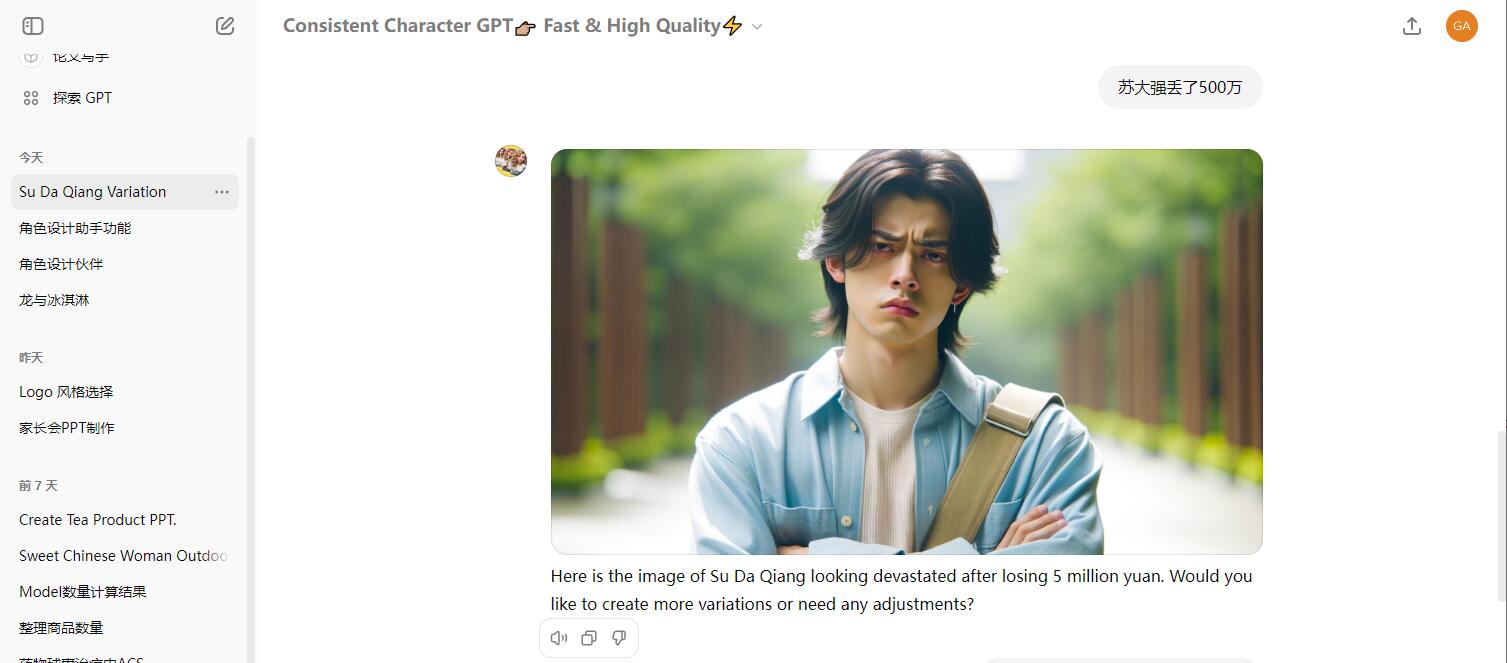The width and height of the screenshot is (1507, 663).
Task: Open the Su Da Qiang Variation options ellipsis
Action: point(222,192)
